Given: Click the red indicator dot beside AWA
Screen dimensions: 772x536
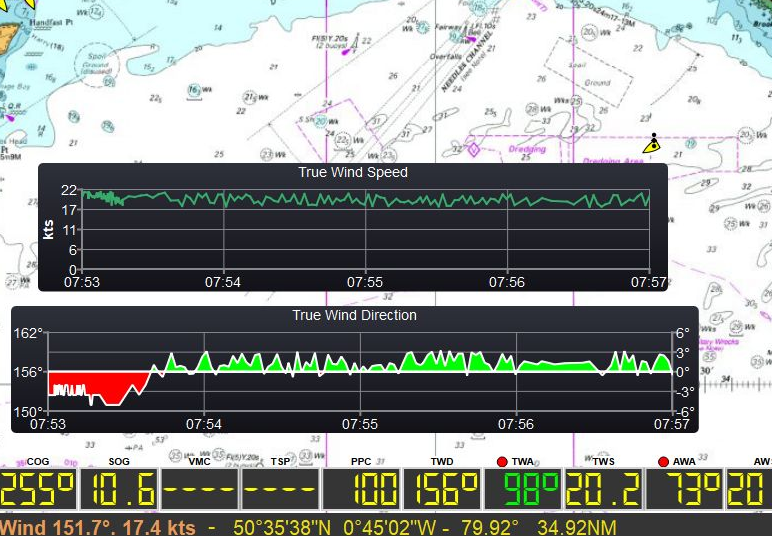Looking at the screenshot, I should point(663,462).
